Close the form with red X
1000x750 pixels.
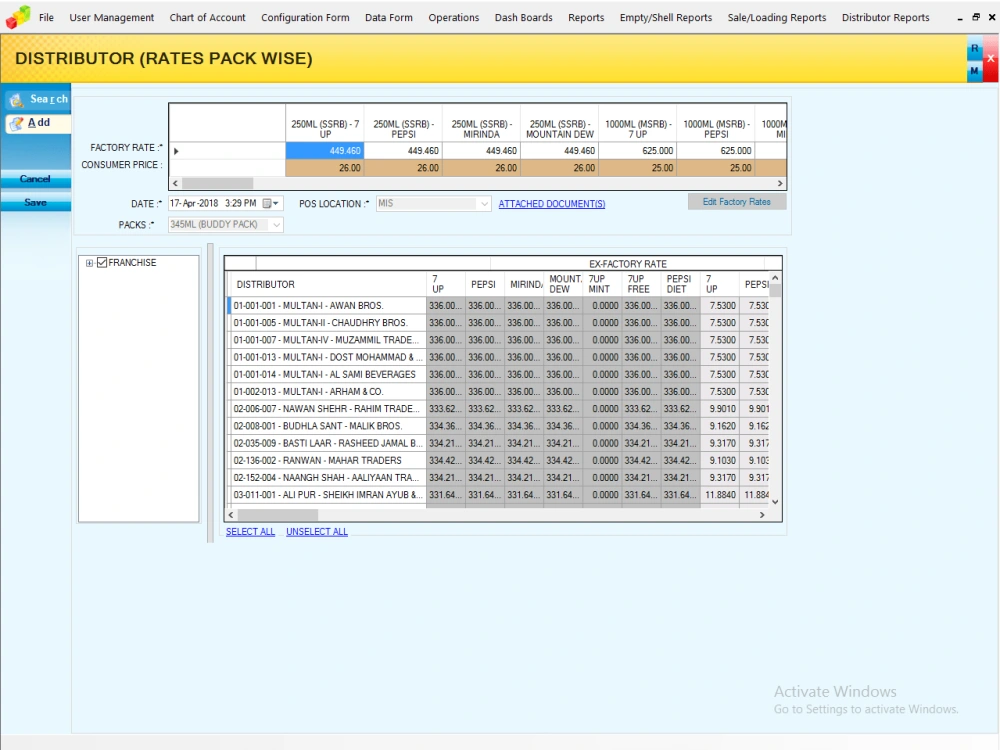click(x=990, y=59)
